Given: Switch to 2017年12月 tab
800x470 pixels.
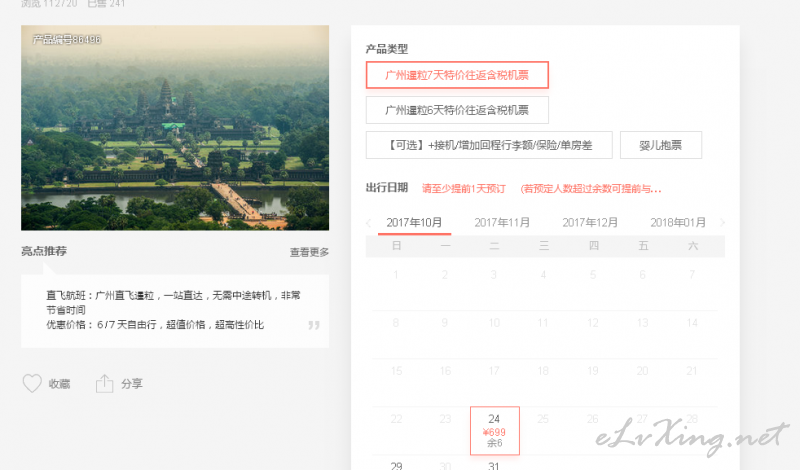Looking at the screenshot, I should point(590,223).
